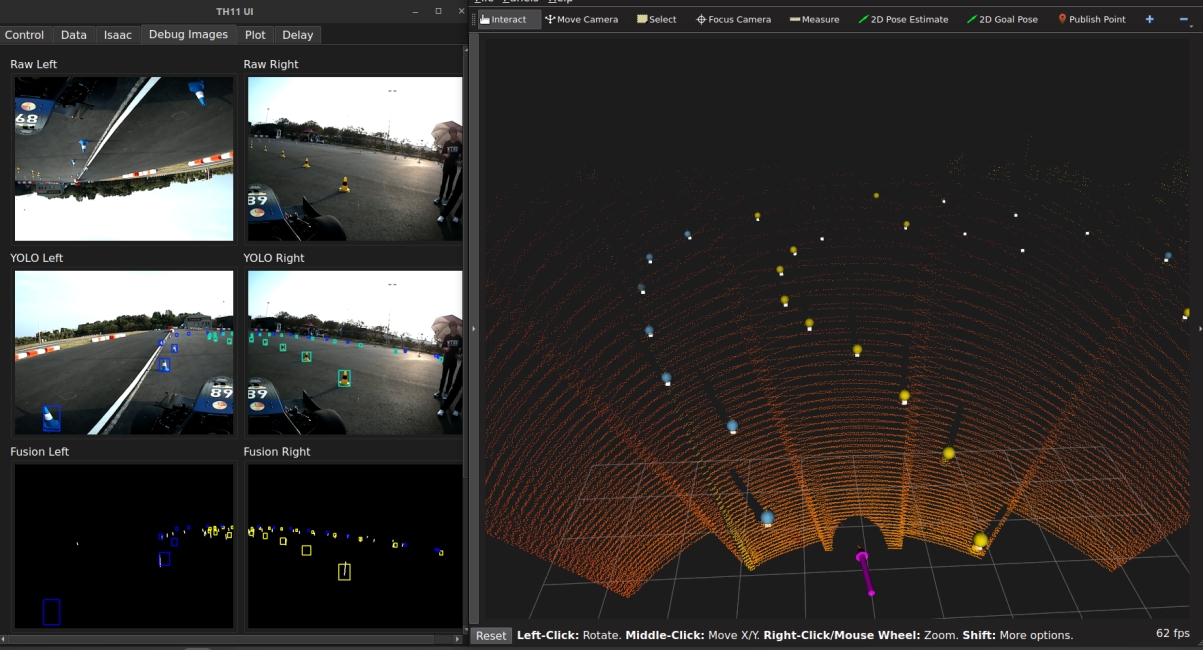Activate the Publish Point tool
Screen dimensions: 1203x650
click(1091, 19)
